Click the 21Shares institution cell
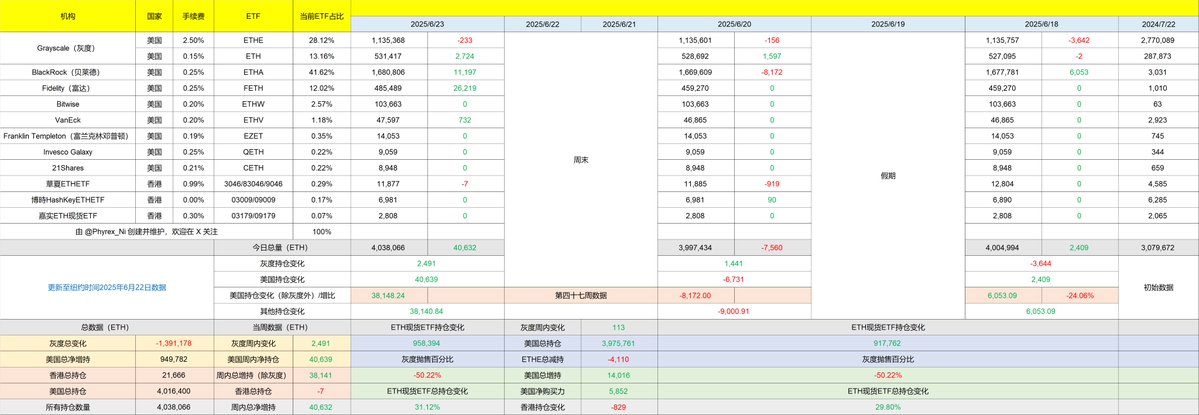The width and height of the screenshot is (1199, 415). click(68, 168)
